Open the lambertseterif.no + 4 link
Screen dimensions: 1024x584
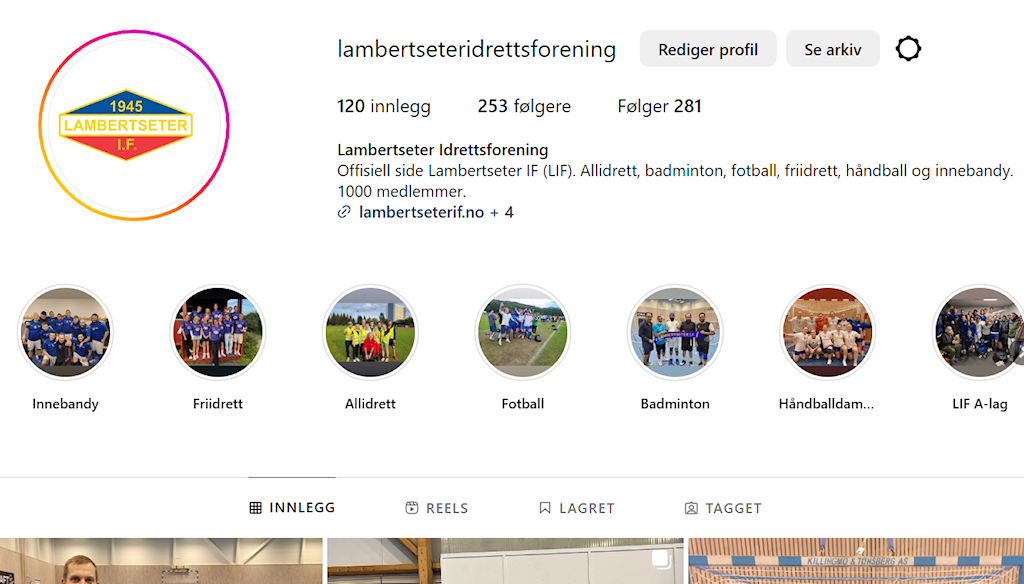click(436, 212)
